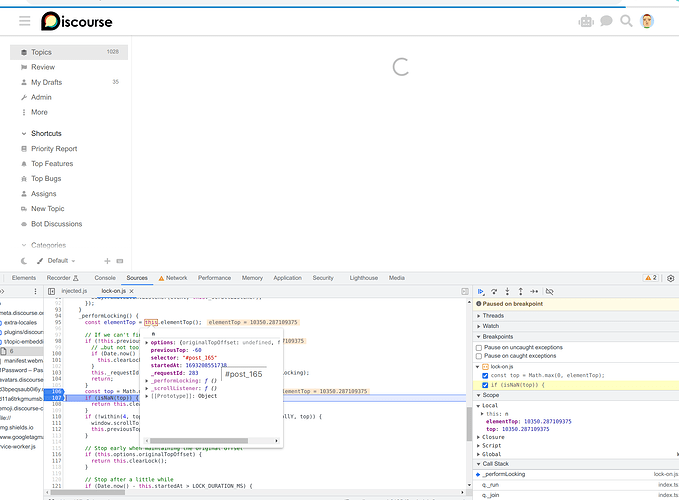Add new sidebar section plus icon
This screenshot has height=500, width=679.
107,261
